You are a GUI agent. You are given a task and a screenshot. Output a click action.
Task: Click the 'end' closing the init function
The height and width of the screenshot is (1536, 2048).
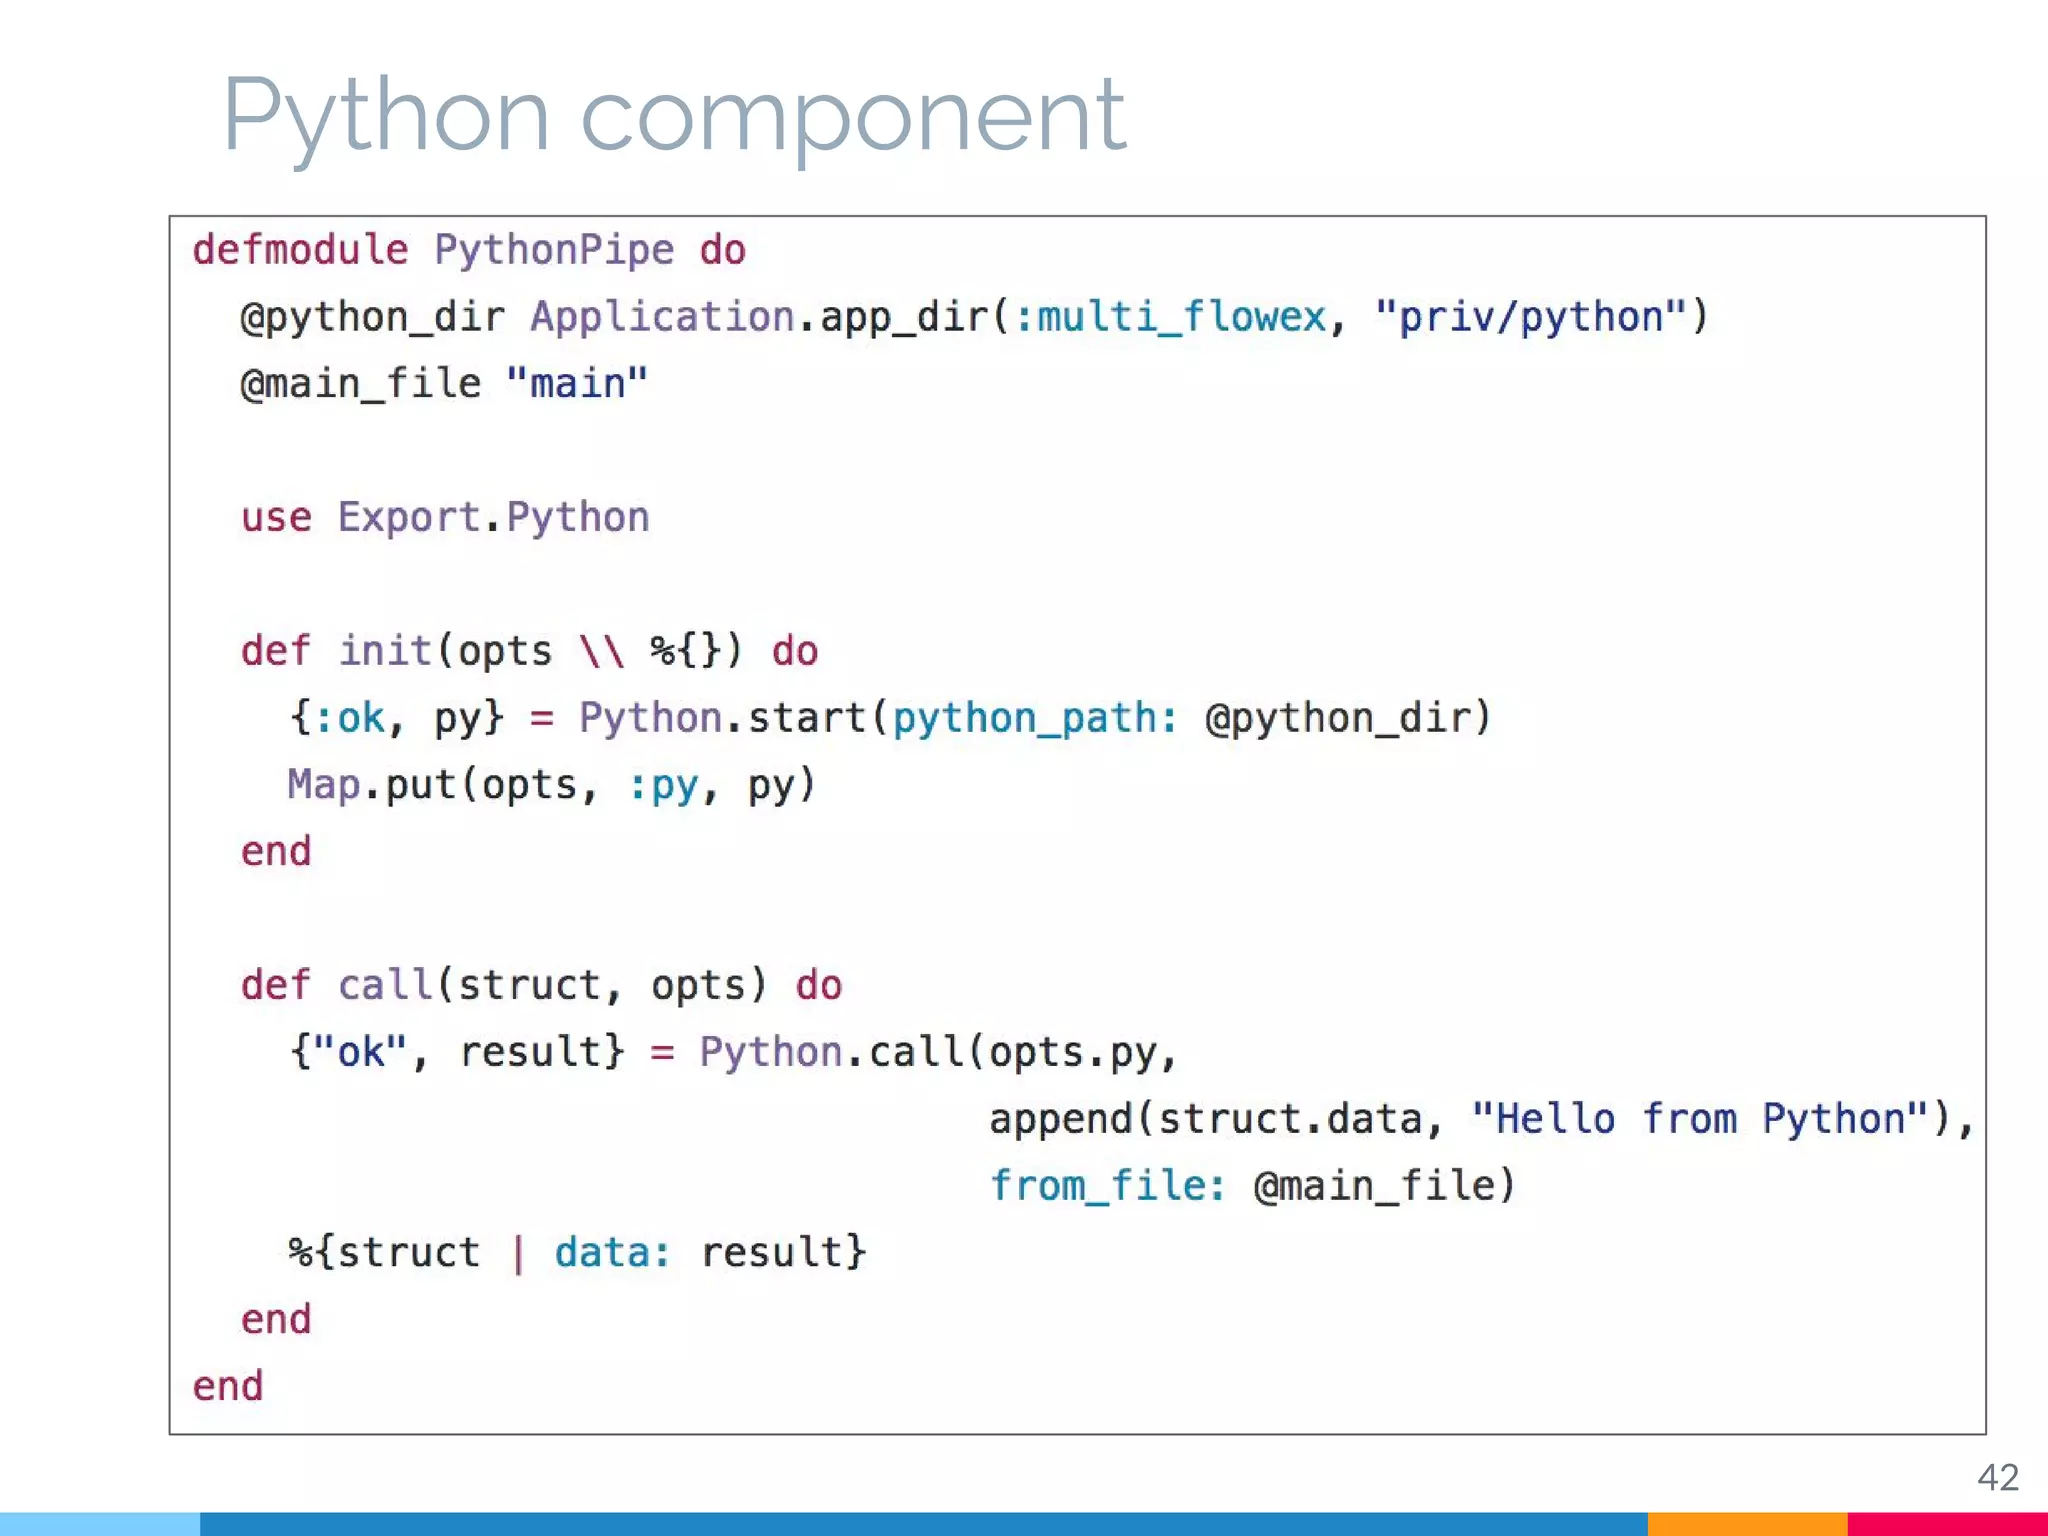pyautogui.click(x=276, y=851)
